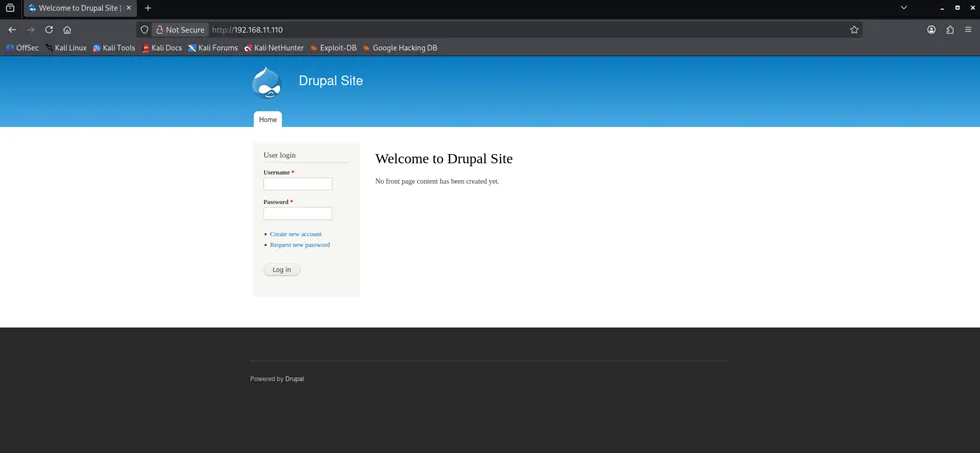The height and width of the screenshot is (453, 980).
Task: Open a new browser tab
Action: coord(148,8)
